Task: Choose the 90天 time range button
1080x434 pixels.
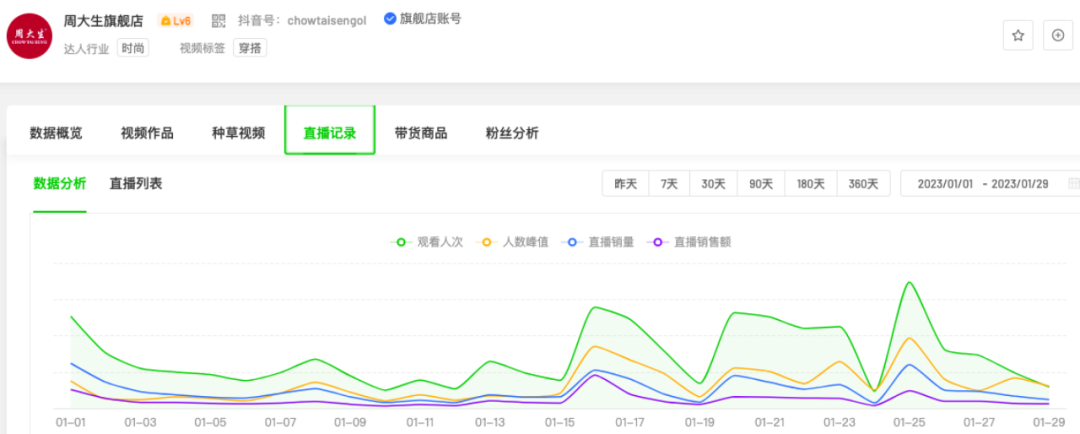Action: 761,184
